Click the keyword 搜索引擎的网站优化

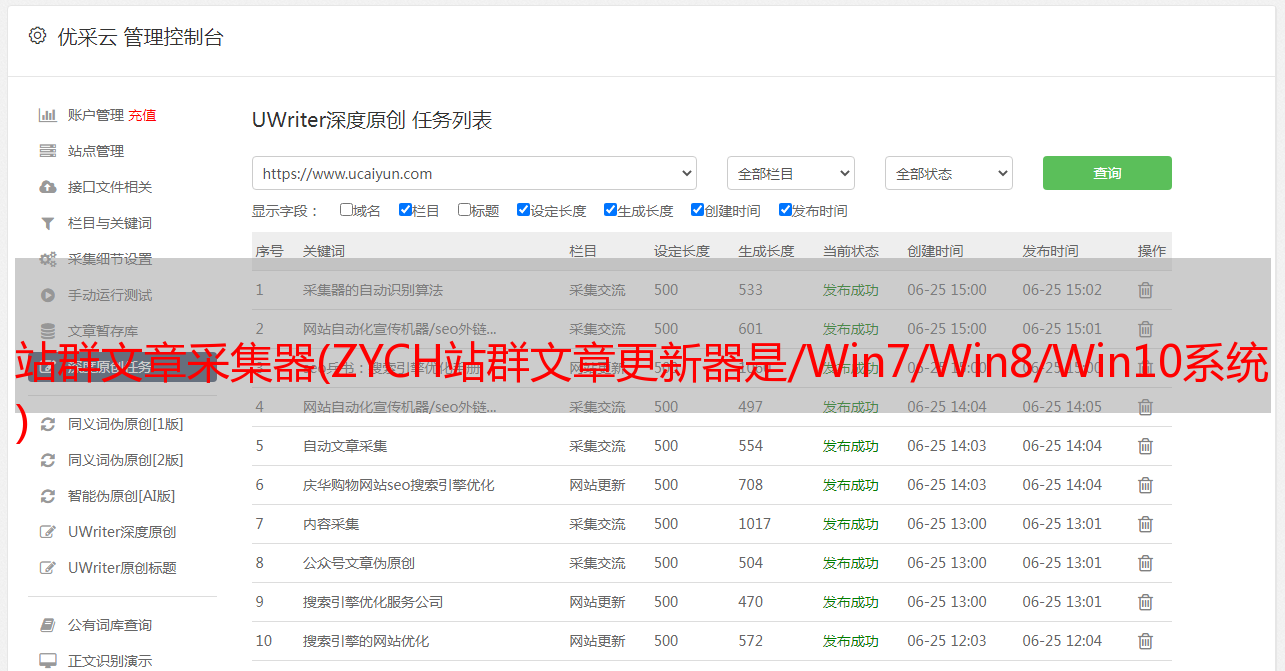click(x=366, y=641)
